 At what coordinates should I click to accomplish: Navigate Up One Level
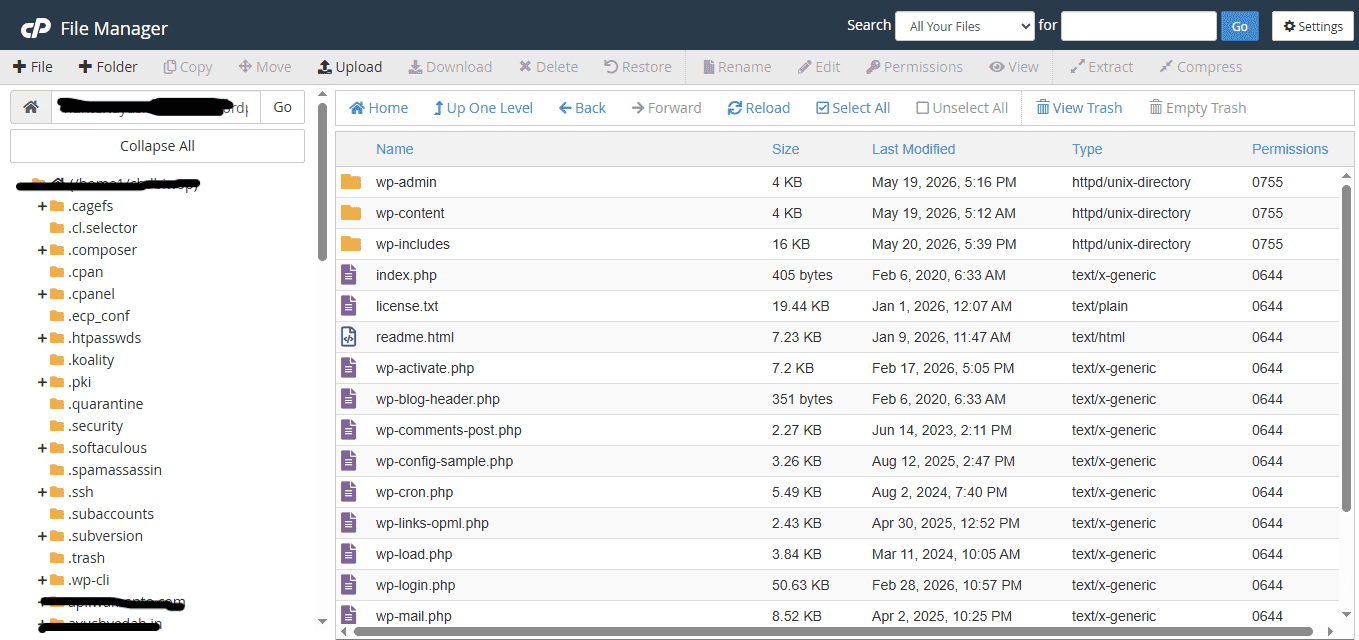[x=483, y=108]
